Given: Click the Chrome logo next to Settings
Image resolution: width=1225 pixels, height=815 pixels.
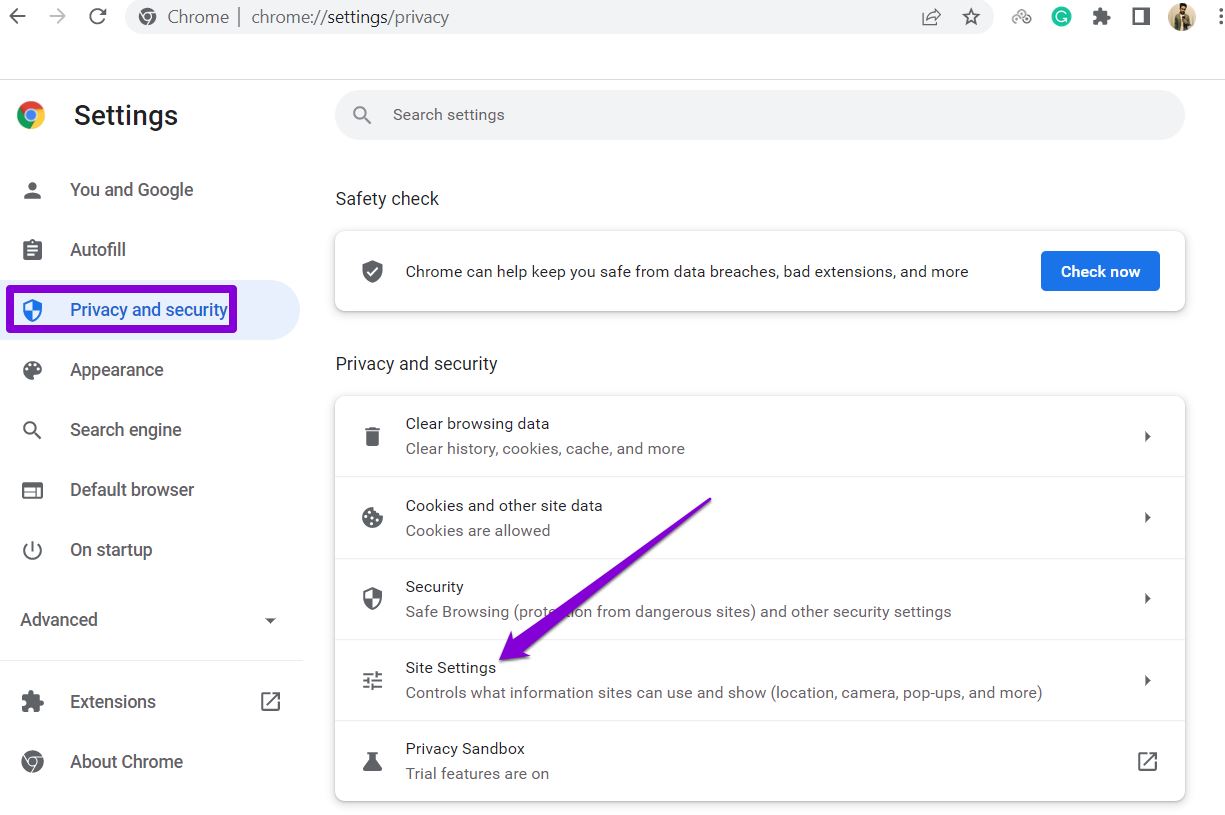Looking at the screenshot, I should click(x=31, y=115).
